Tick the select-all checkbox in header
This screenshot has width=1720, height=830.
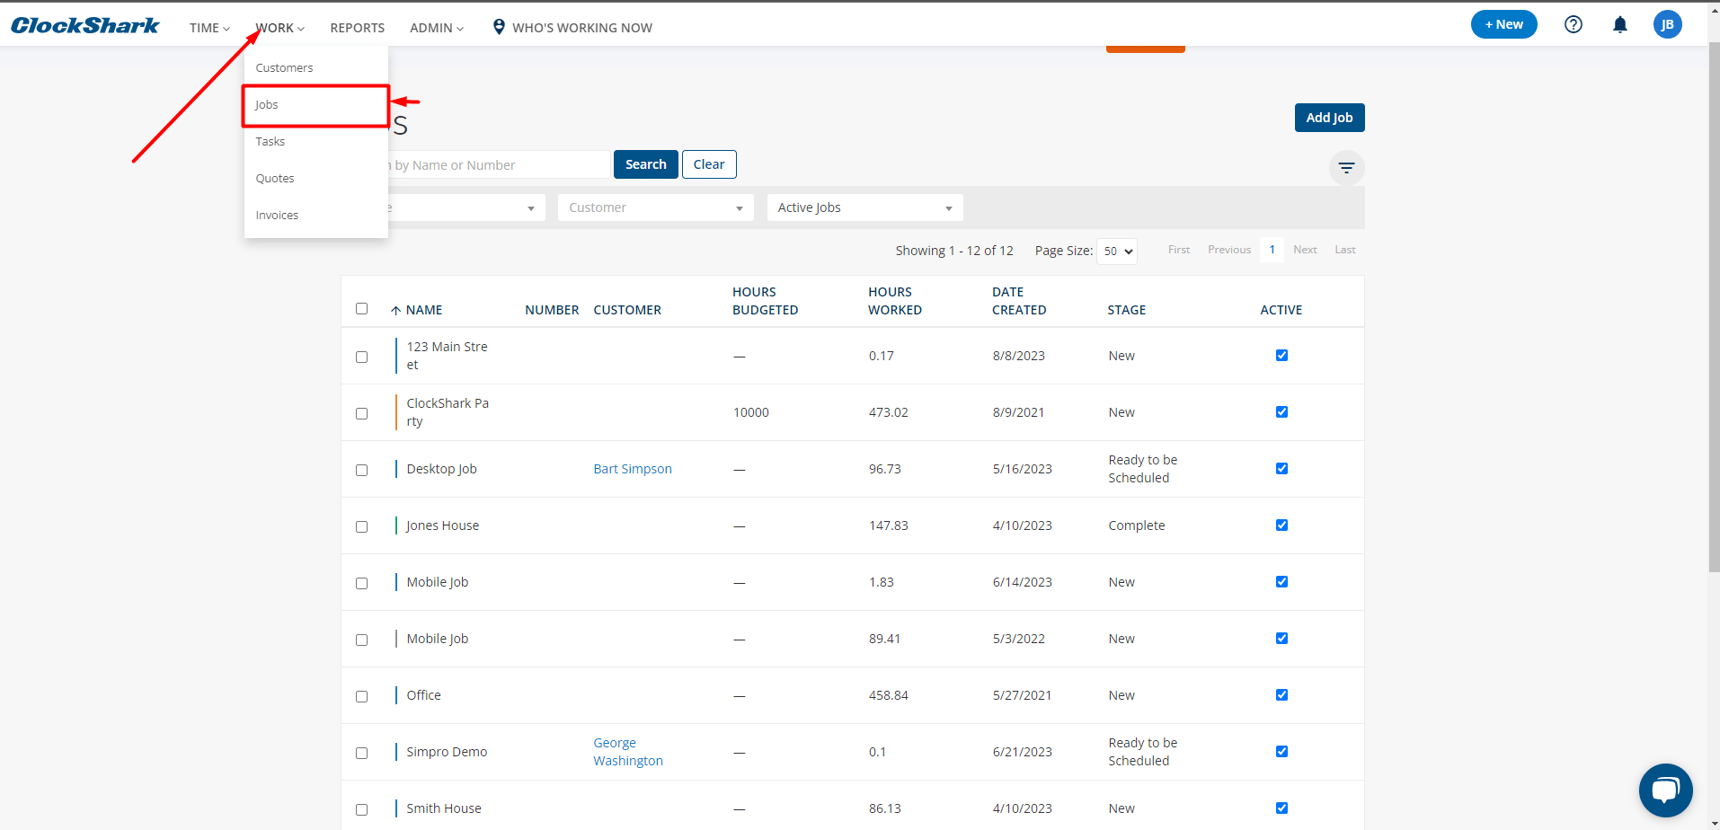tap(362, 309)
